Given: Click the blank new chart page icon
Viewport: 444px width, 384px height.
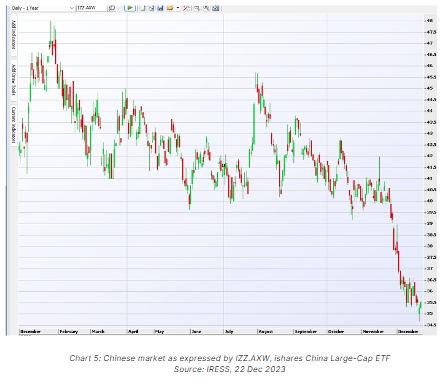Looking at the screenshot, I should click(x=143, y=8).
